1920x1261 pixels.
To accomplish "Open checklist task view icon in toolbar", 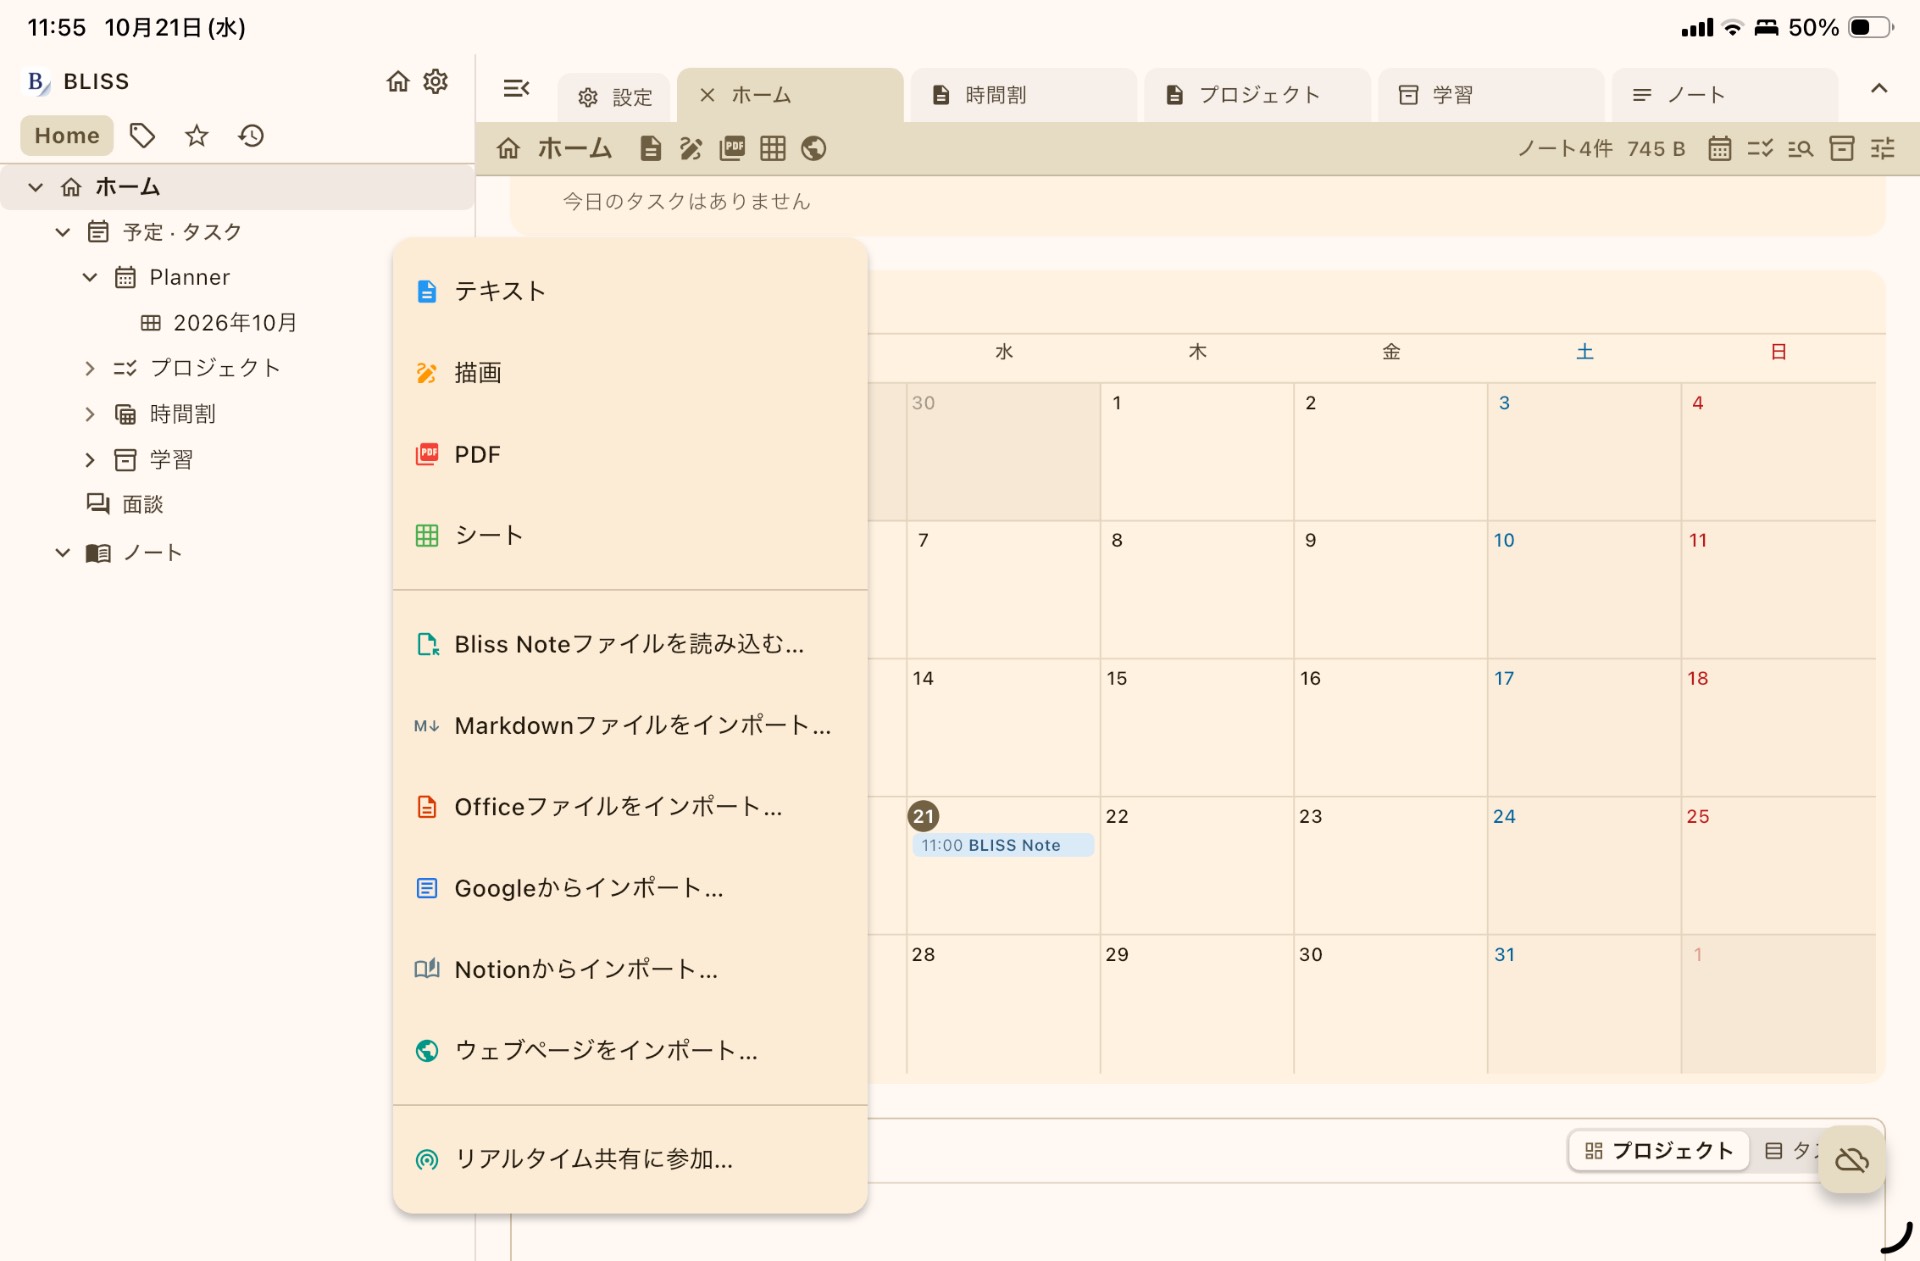I will point(1760,148).
